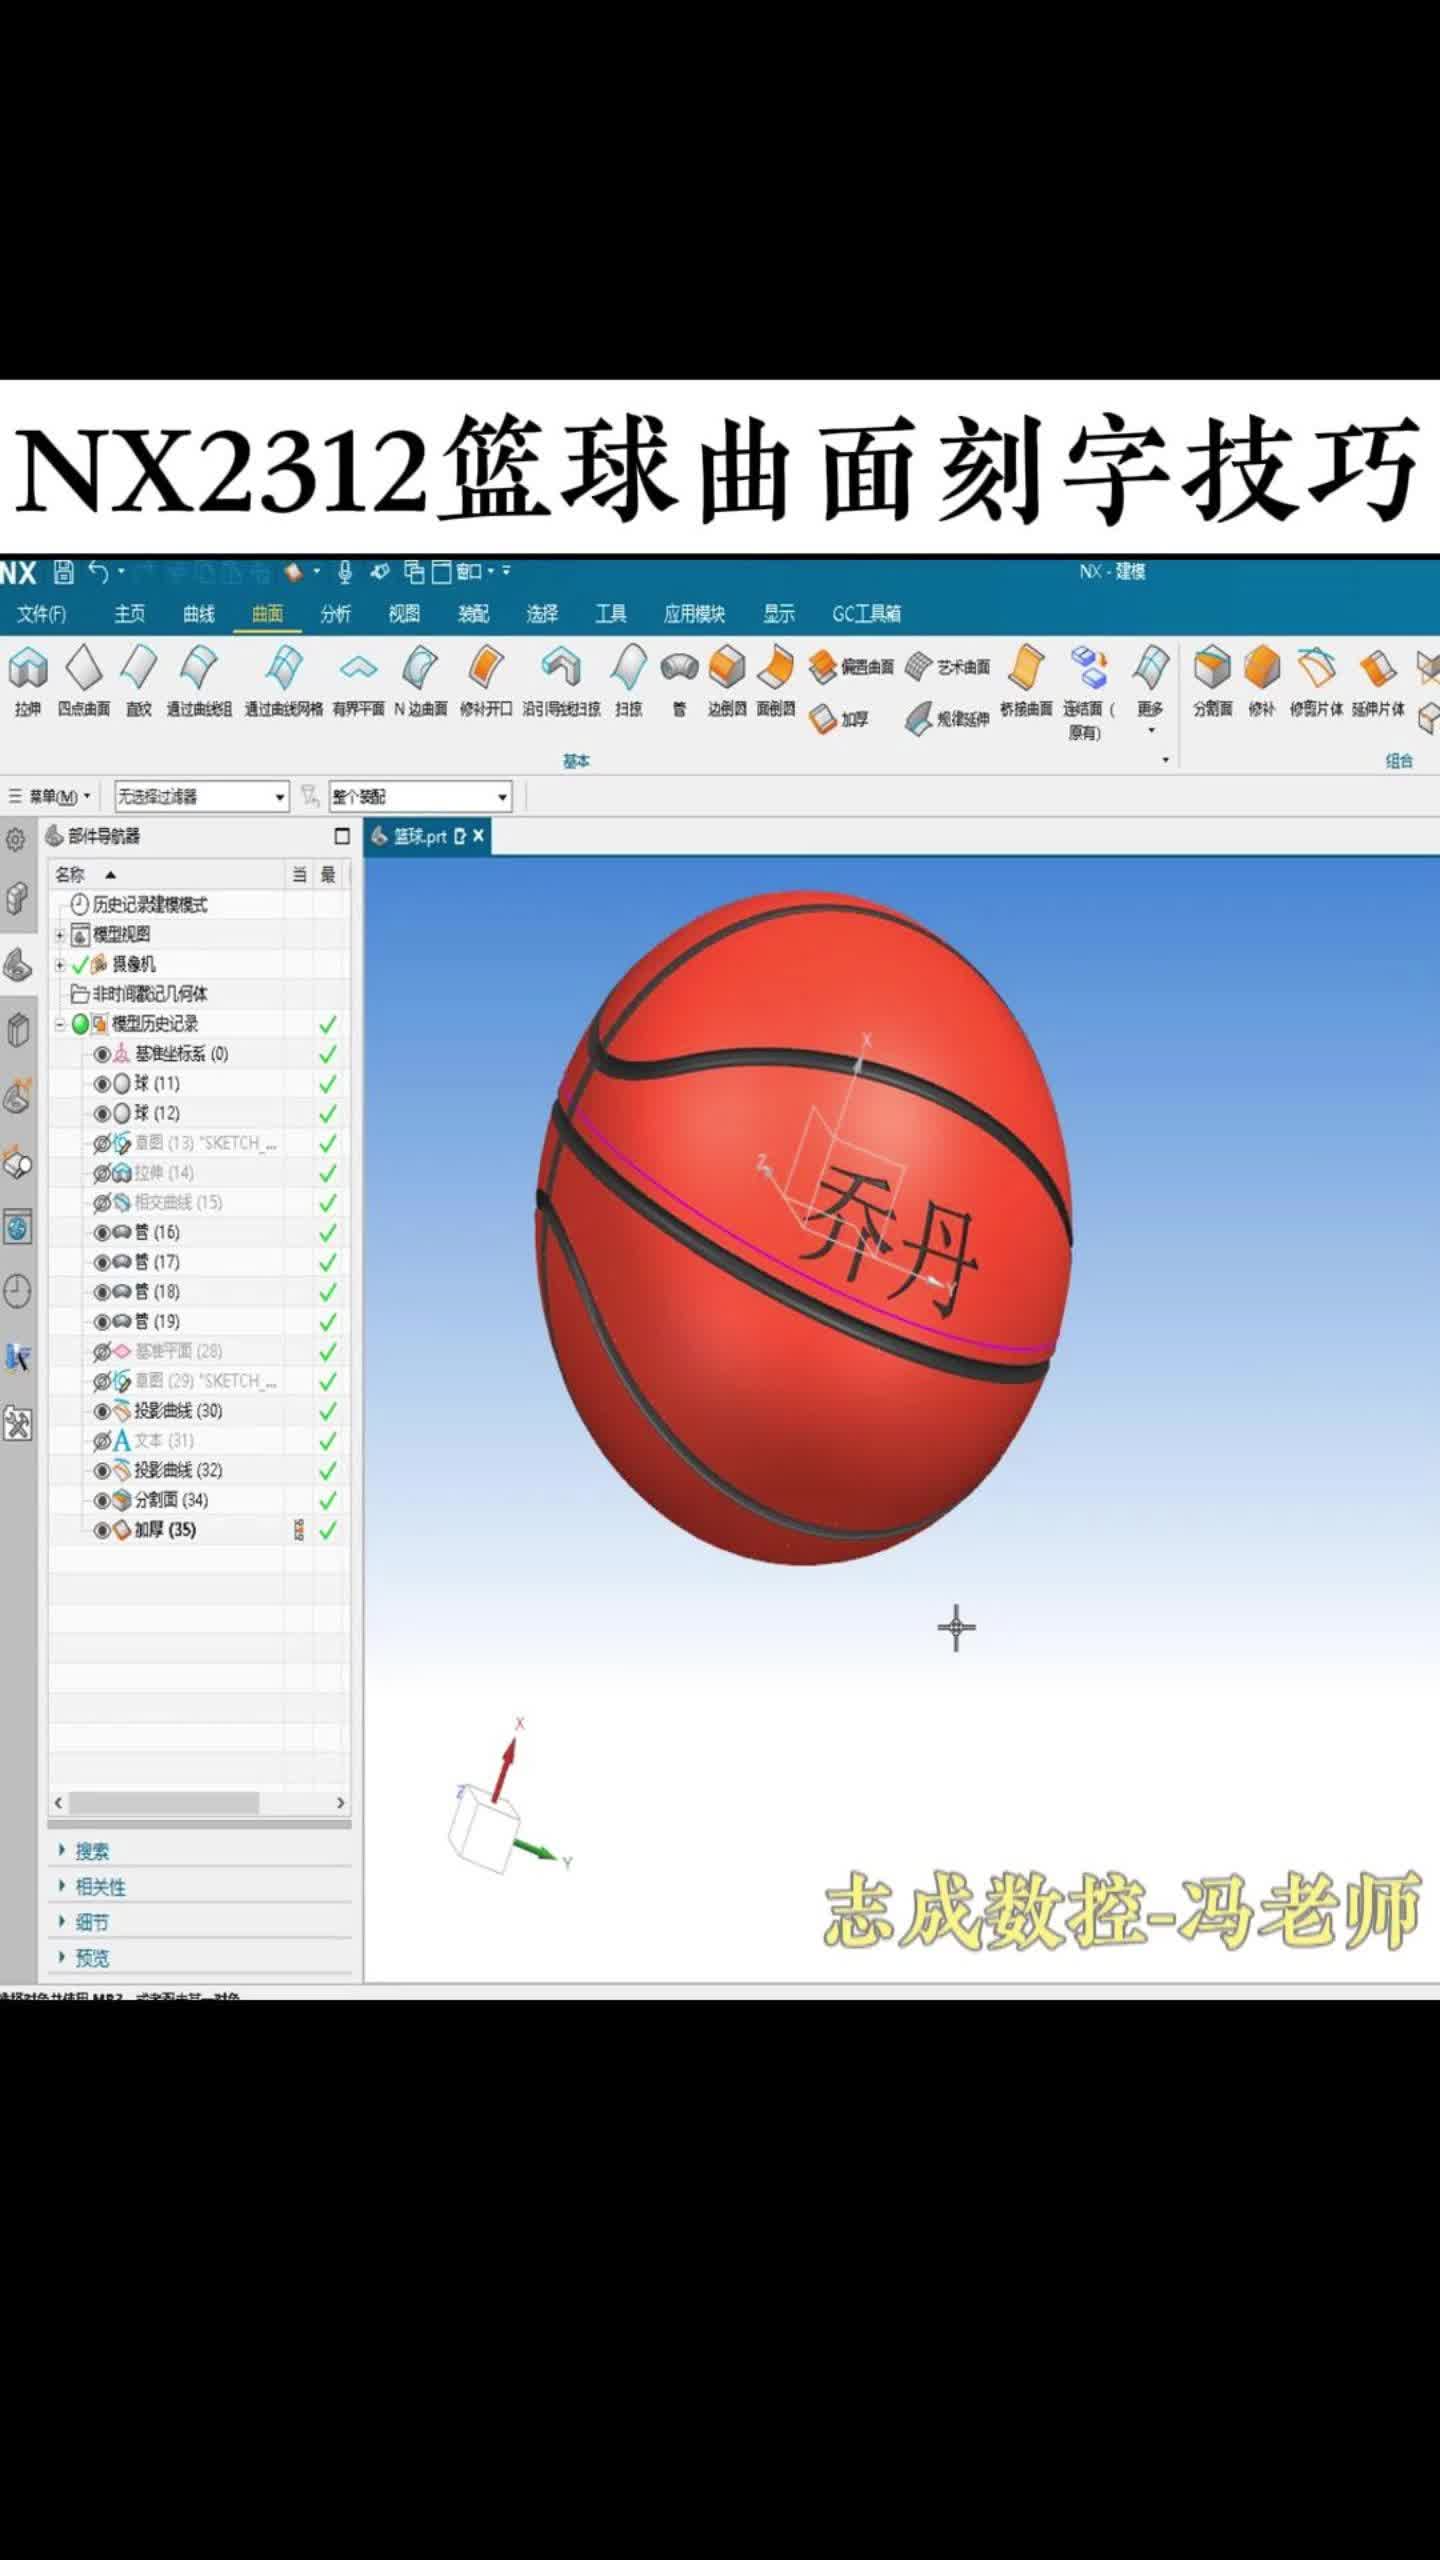Expand the 摄像机 tree node
The width and height of the screenshot is (1440, 2560).
point(60,965)
